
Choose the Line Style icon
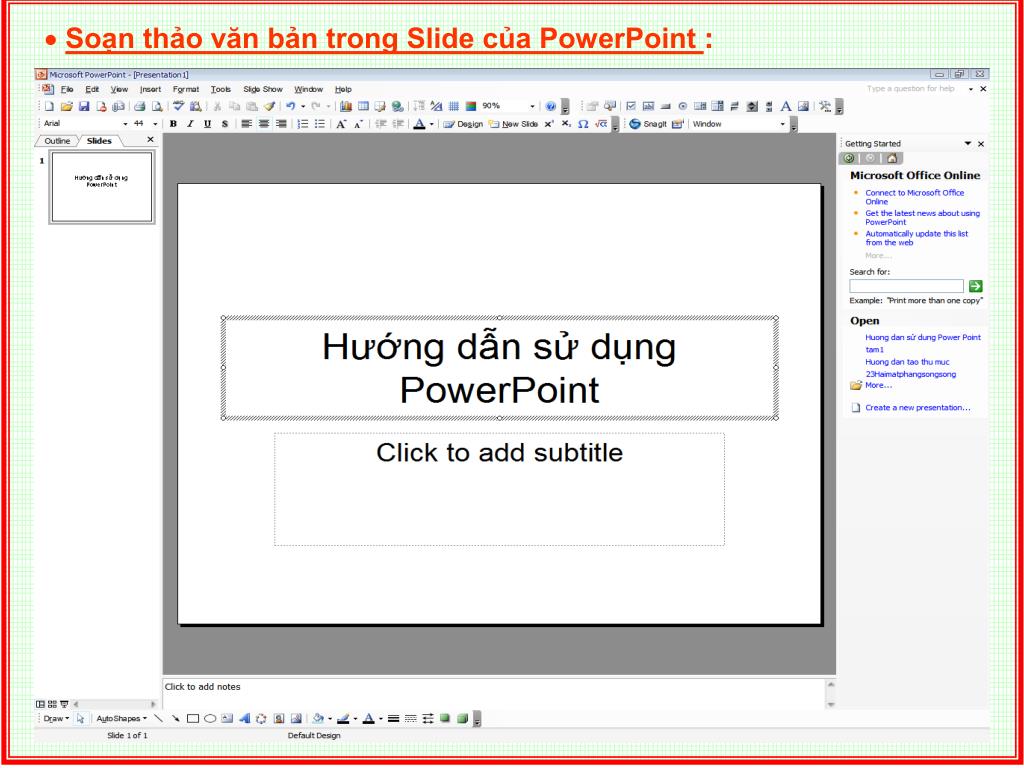(393, 718)
